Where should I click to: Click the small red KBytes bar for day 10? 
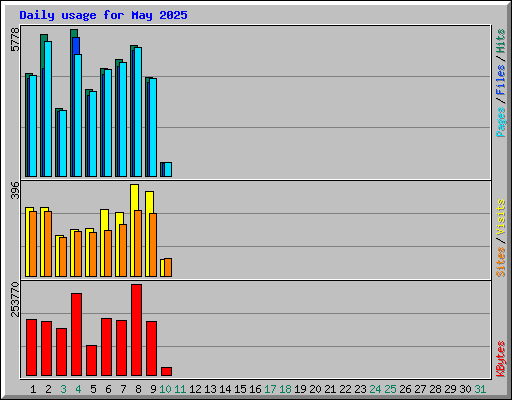pos(166,372)
